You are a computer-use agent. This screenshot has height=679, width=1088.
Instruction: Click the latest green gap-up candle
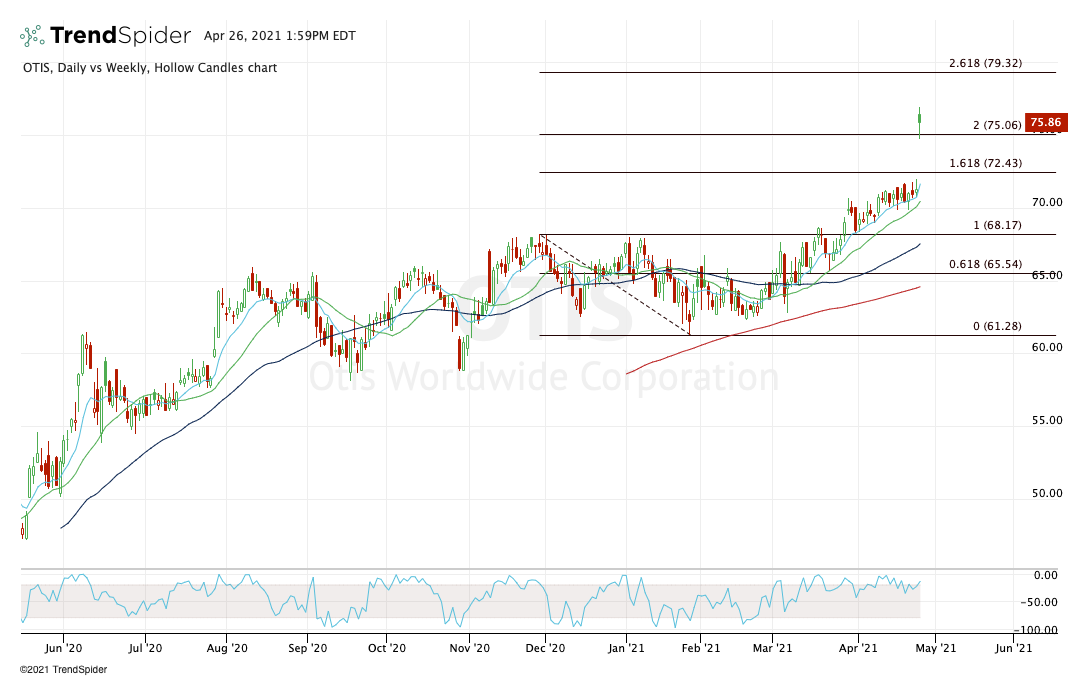point(919,120)
